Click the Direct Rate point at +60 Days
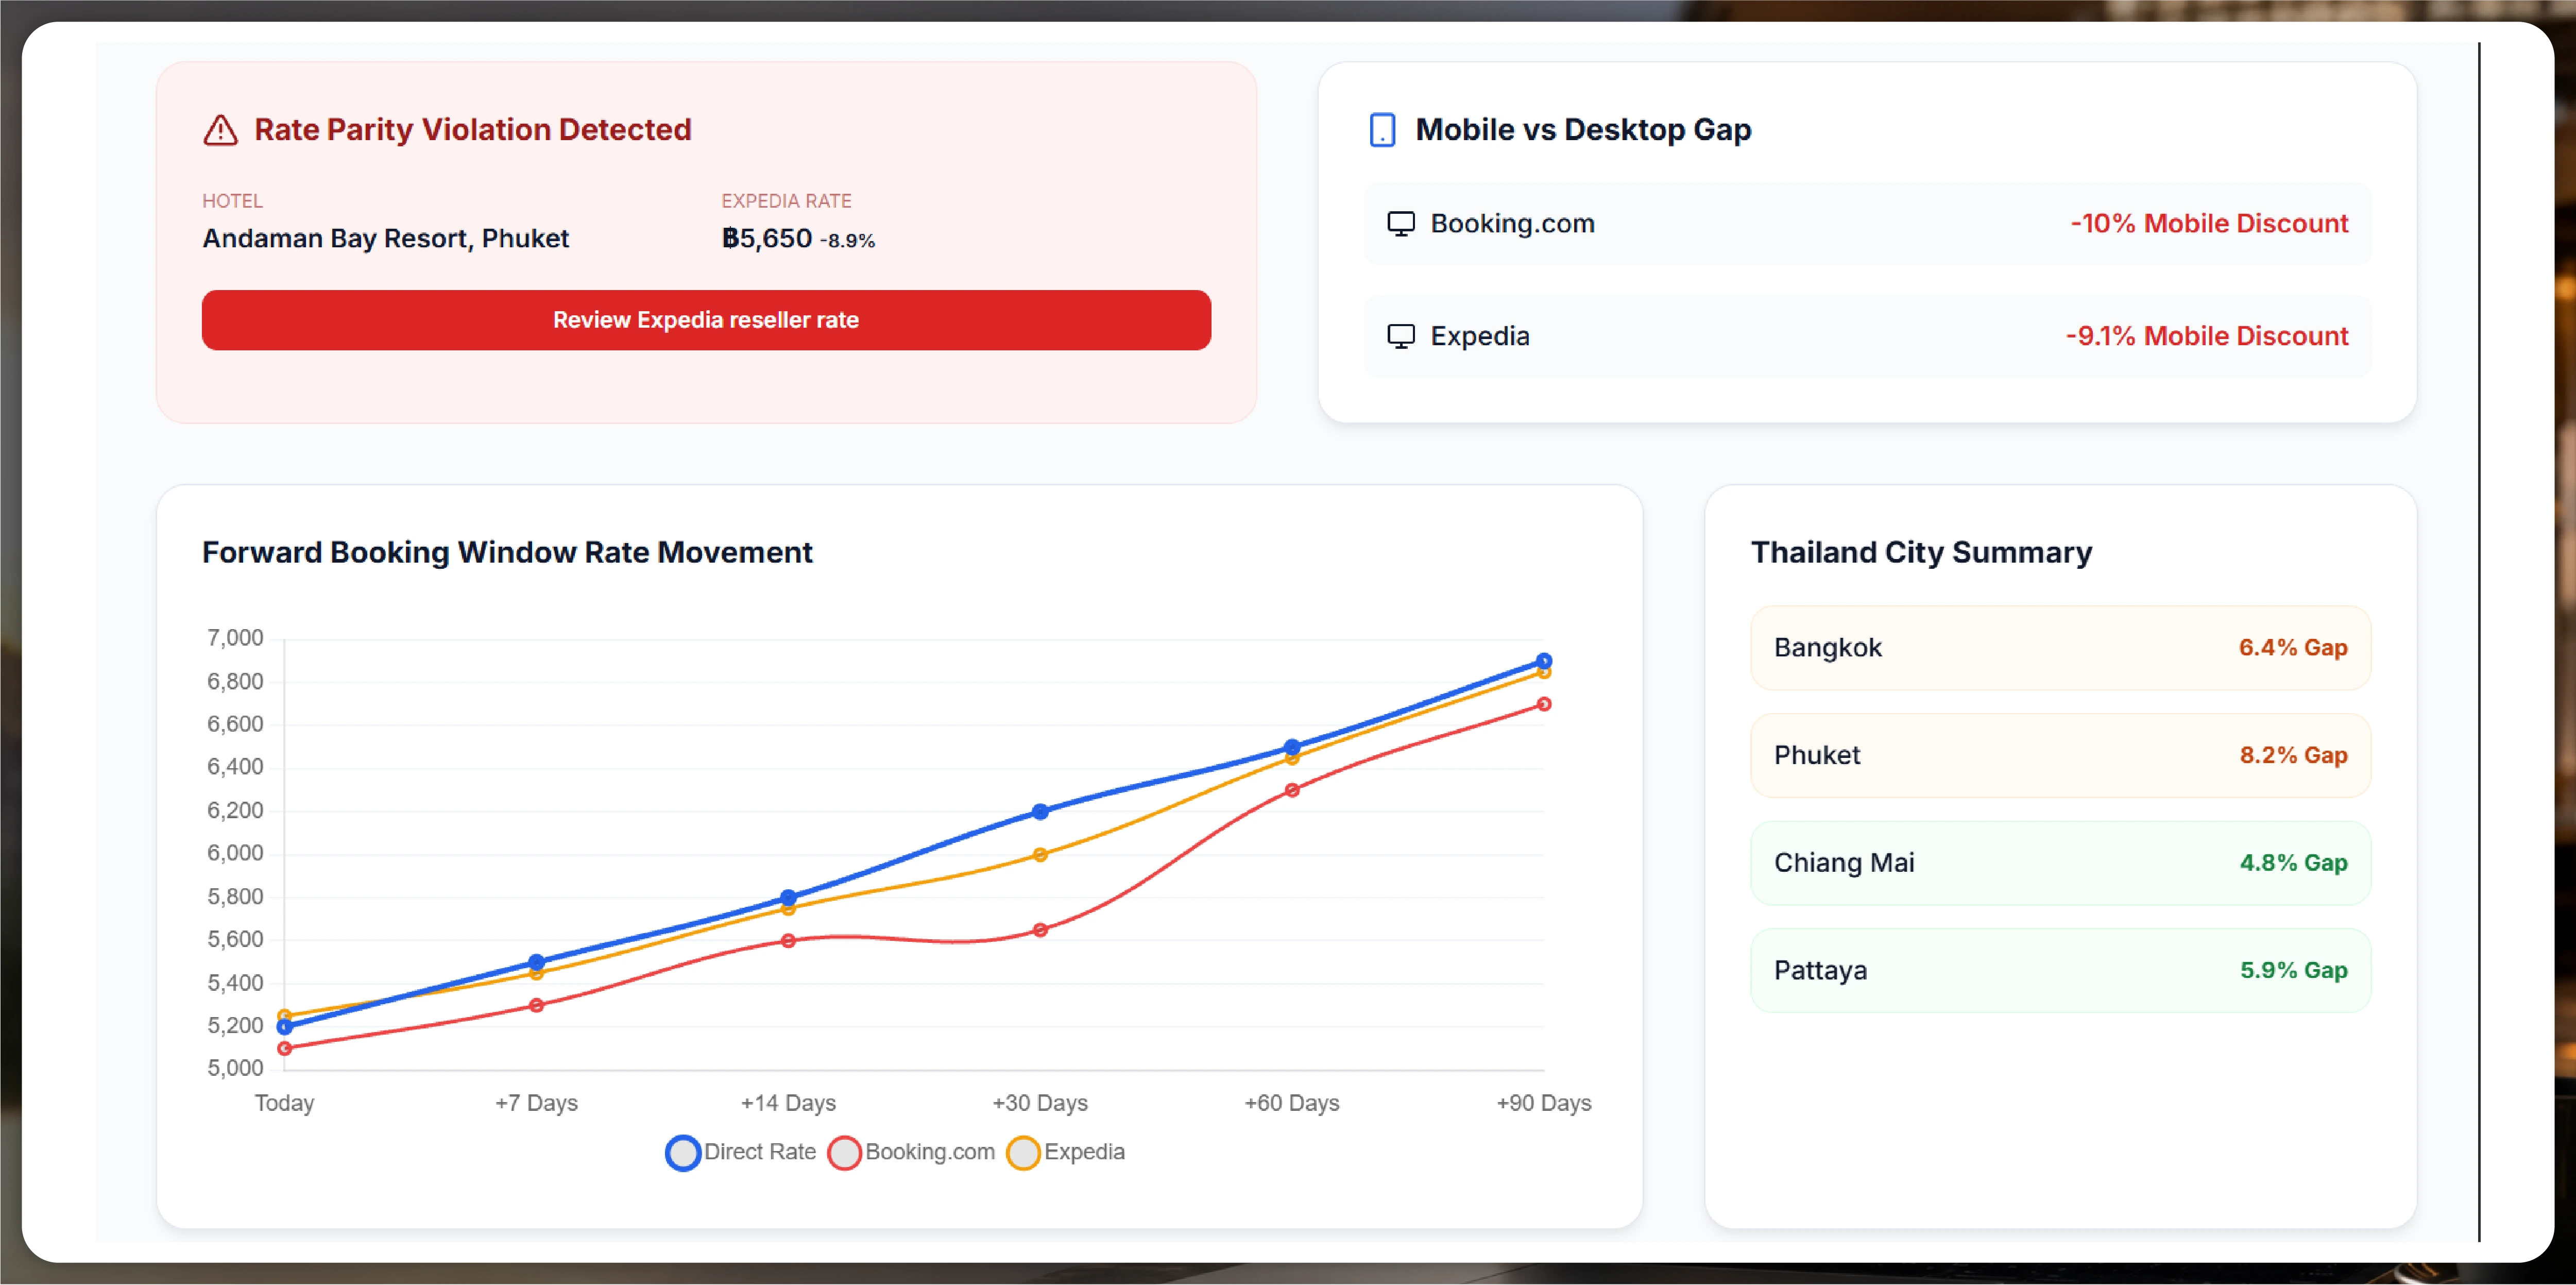Image resolution: width=2576 pixels, height=1285 pixels. point(1292,747)
